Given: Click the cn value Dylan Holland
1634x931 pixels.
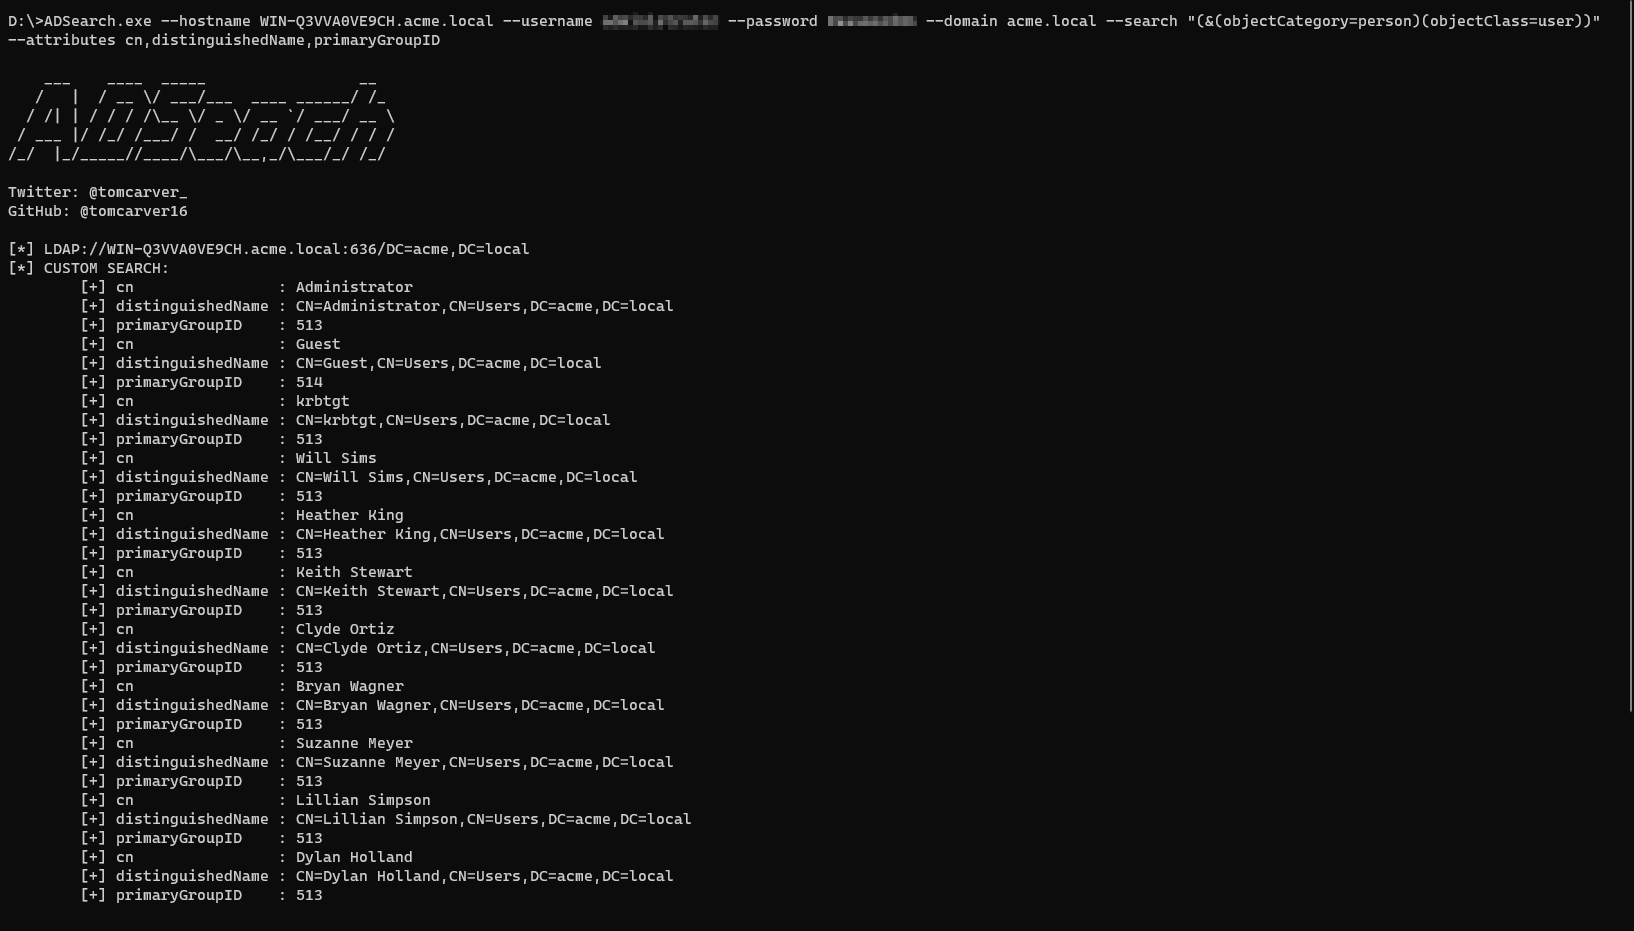Looking at the screenshot, I should click(354, 857).
